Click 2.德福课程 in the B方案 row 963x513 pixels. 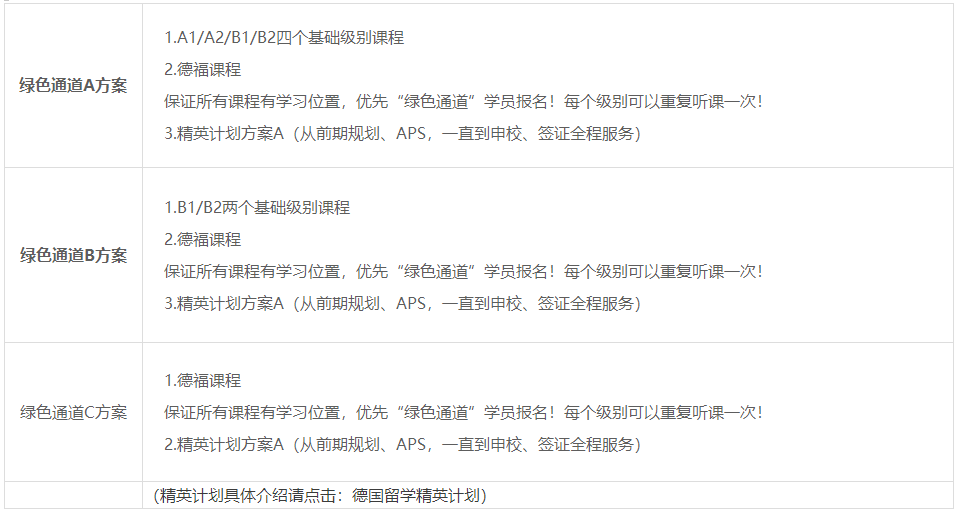tap(203, 240)
